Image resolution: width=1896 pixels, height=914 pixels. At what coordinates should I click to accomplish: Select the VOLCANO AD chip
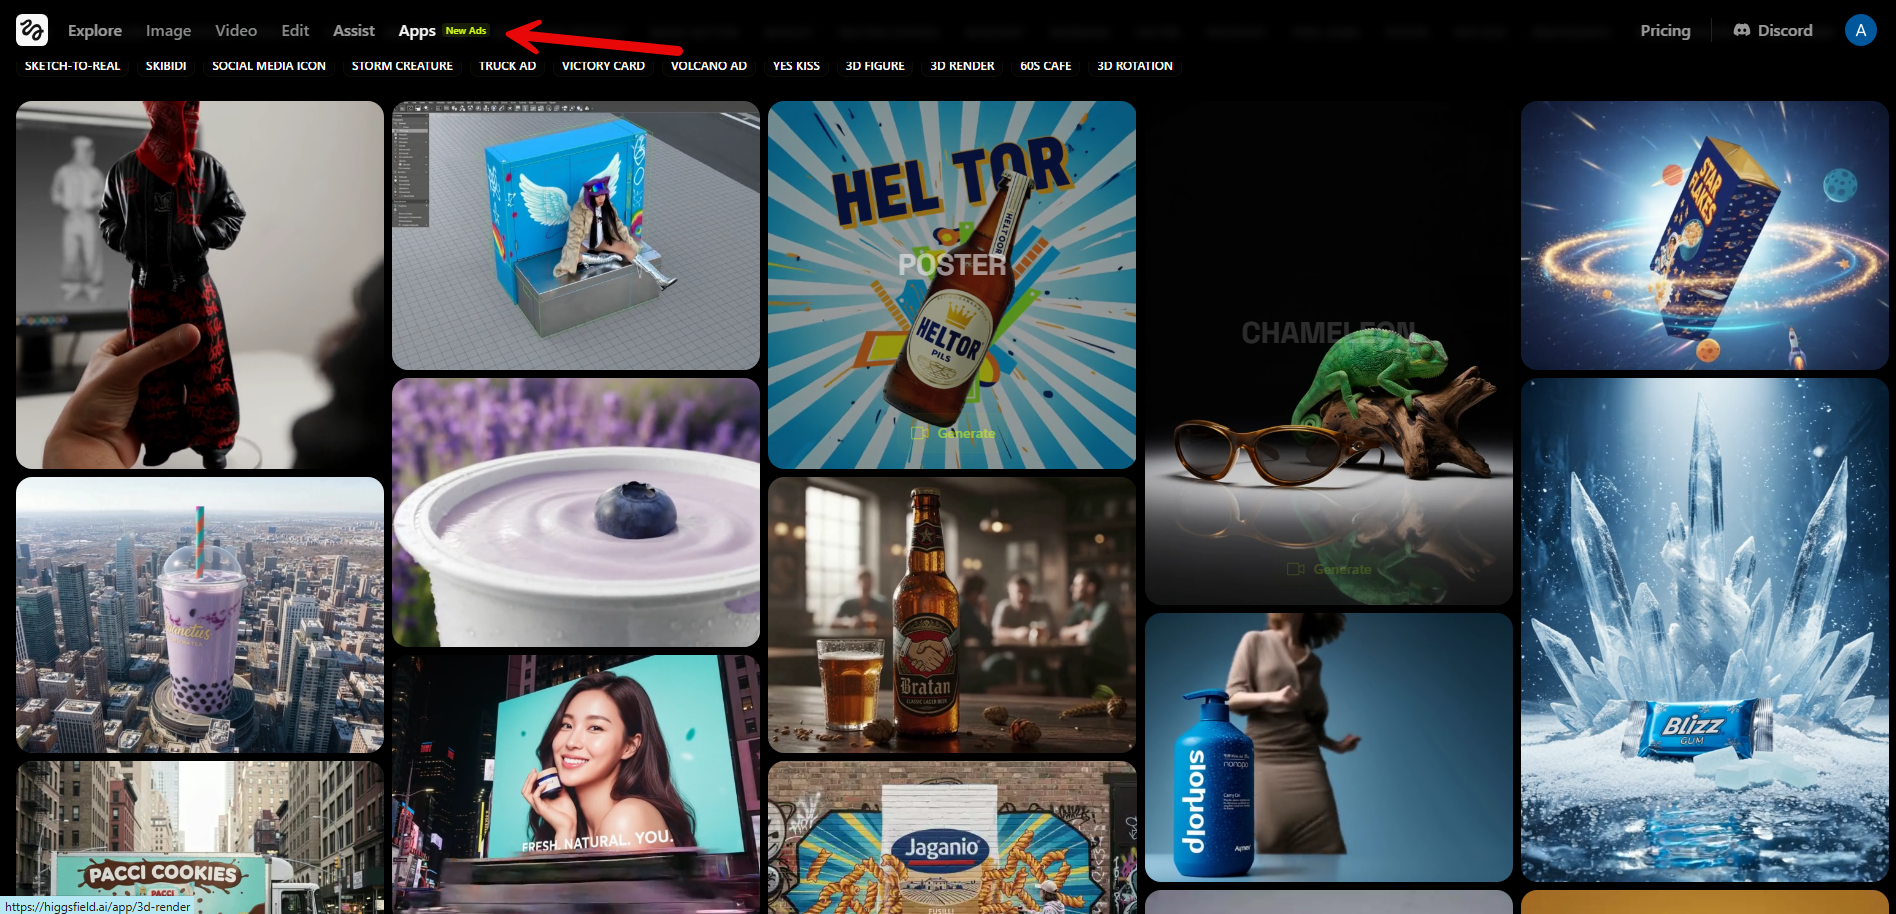click(x=708, y=66)
